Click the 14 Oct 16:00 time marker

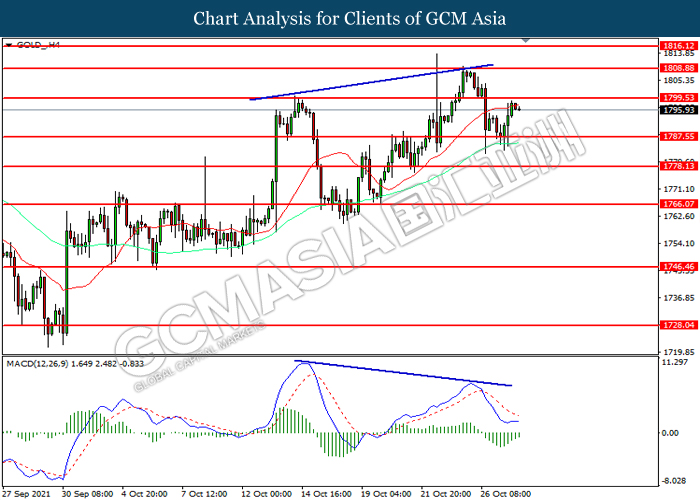(326, 494)
